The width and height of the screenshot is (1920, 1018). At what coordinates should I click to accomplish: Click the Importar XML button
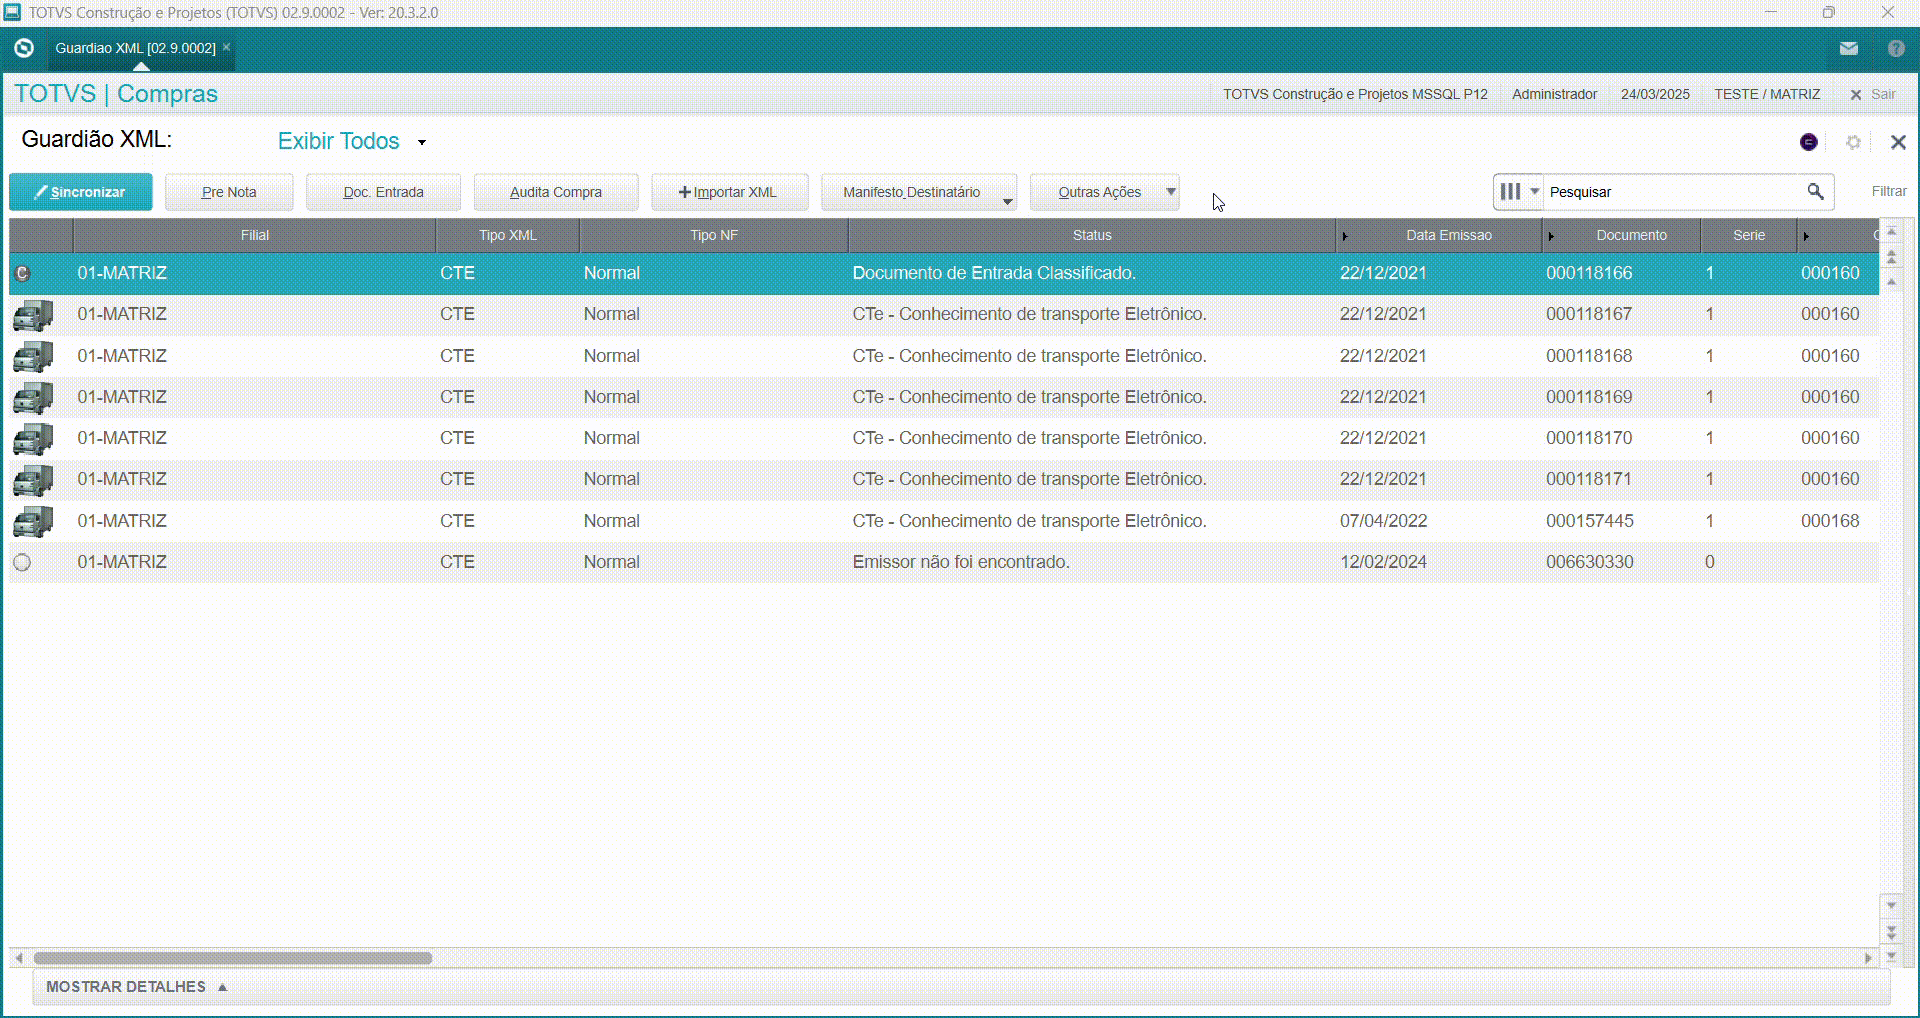[x=729, y=192]
